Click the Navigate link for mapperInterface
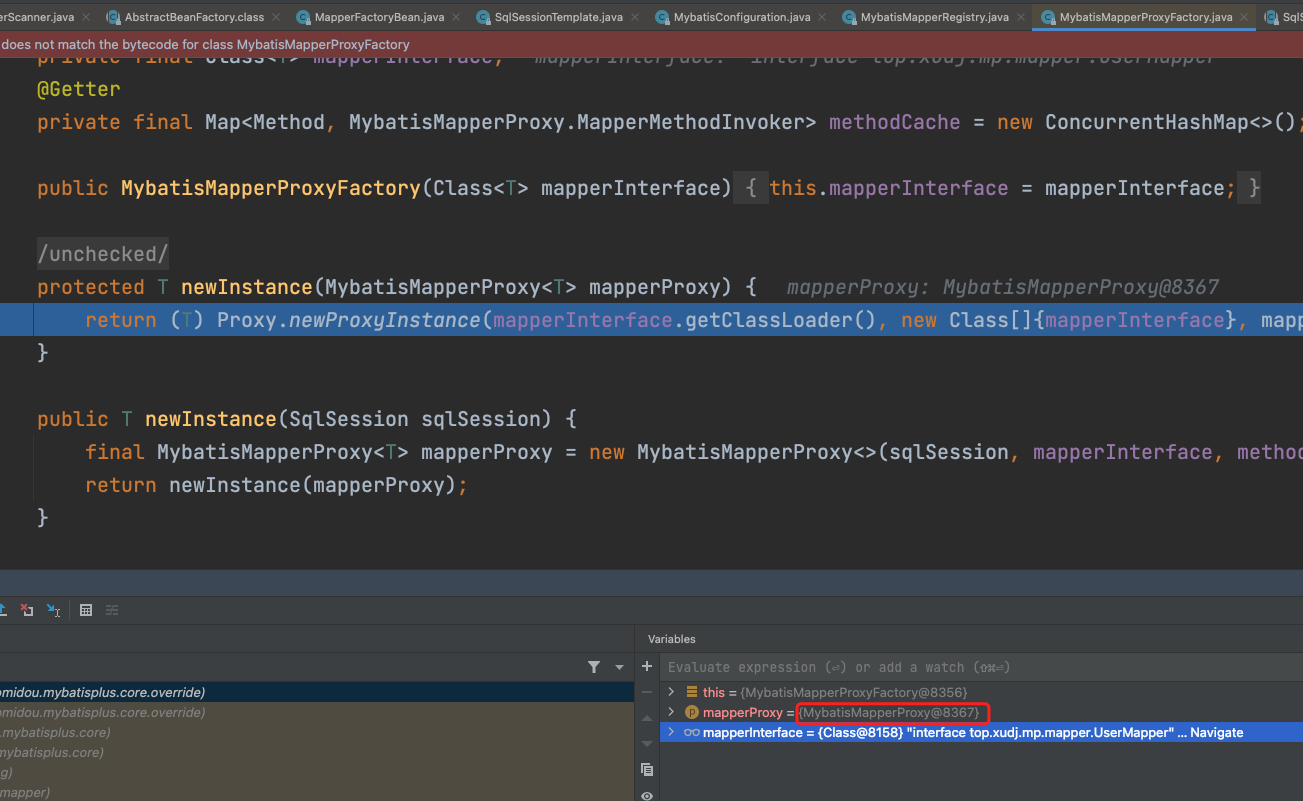The width and height of the screenshot is (1303, 801). tap(1216, 733)
